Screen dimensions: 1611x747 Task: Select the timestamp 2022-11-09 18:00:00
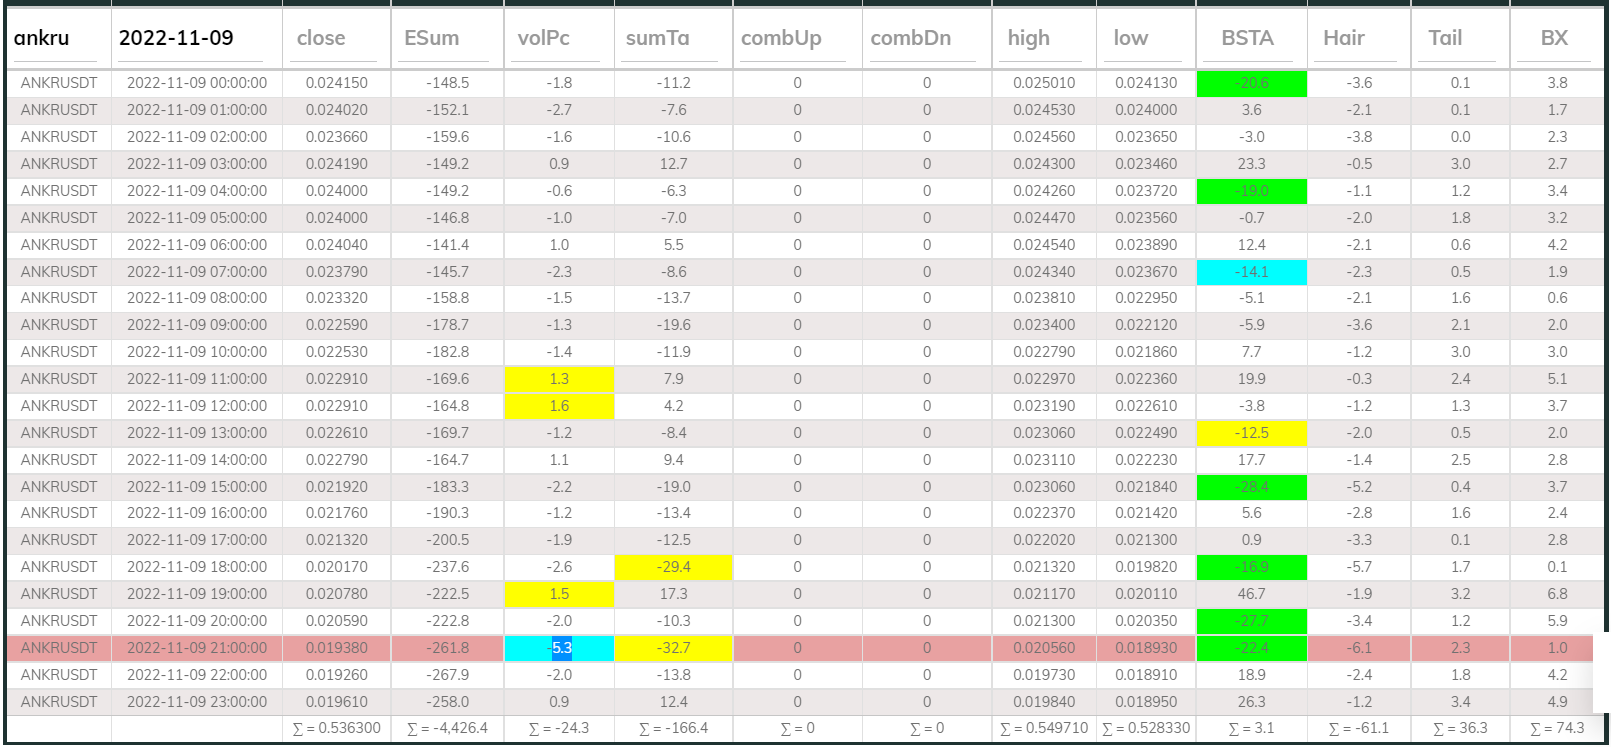pyautogui.click(x=197, y=567)
